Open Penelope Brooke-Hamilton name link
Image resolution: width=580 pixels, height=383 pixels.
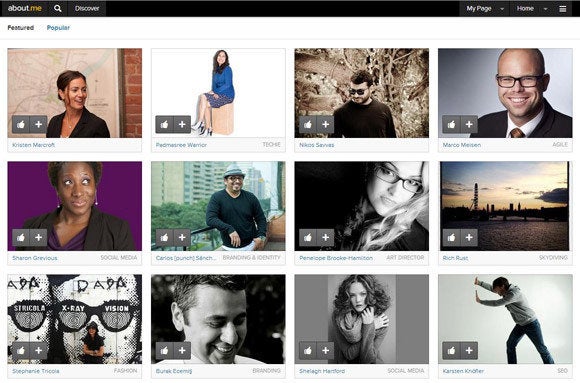(336, 258)
